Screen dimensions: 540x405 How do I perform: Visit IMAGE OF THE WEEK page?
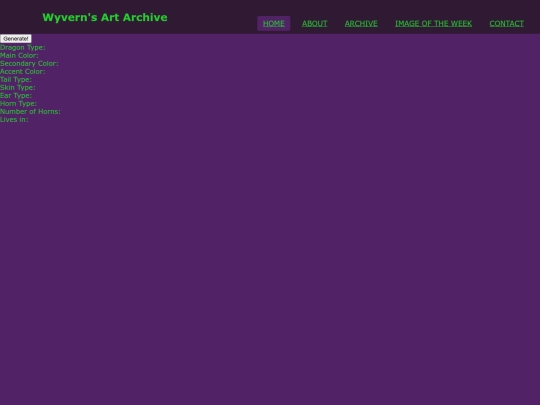click(x=433, y=23)
